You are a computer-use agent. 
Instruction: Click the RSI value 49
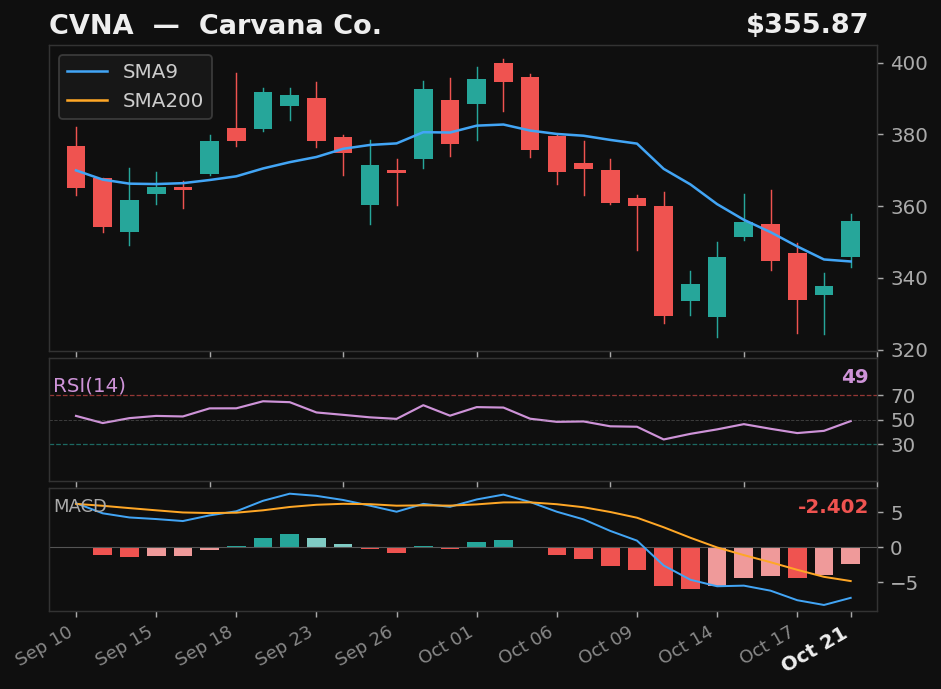pos(855,376)
